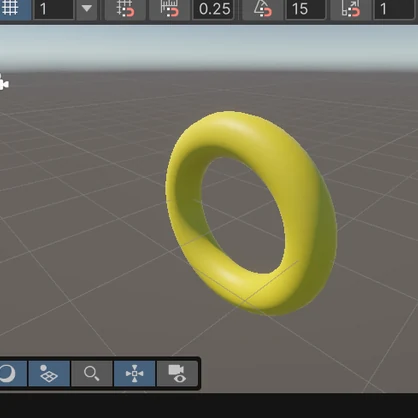Open the camera view settings icon
Viewport: 418px width, 418px height.
177,373
